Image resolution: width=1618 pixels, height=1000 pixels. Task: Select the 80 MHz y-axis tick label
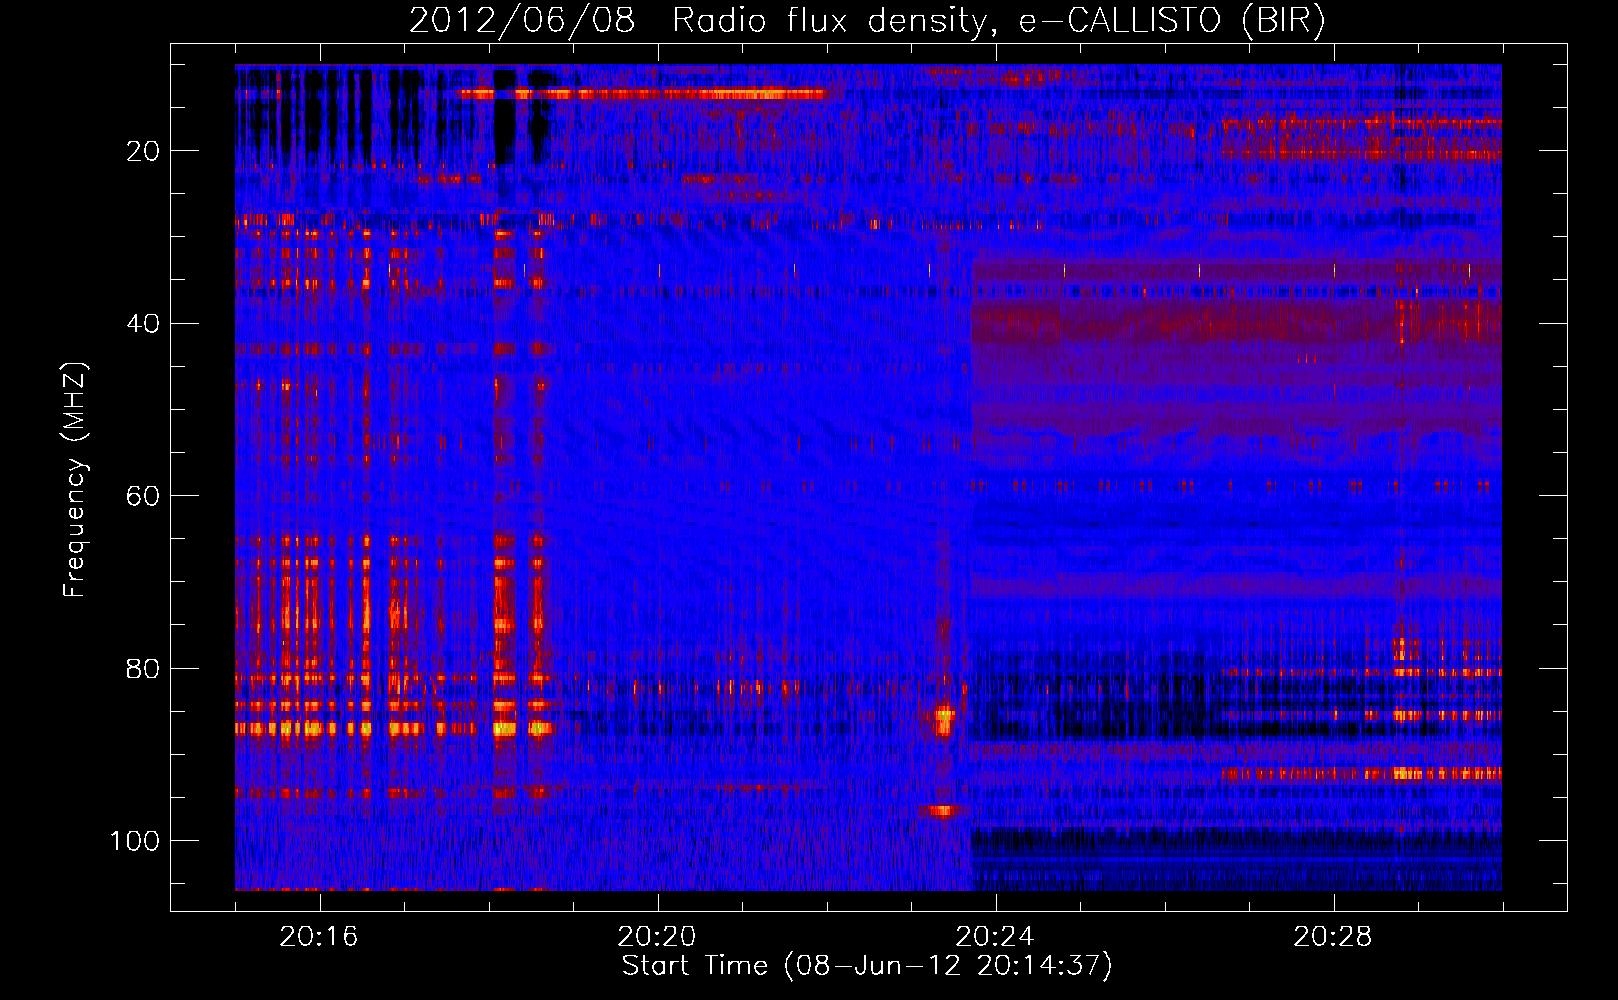143,668
